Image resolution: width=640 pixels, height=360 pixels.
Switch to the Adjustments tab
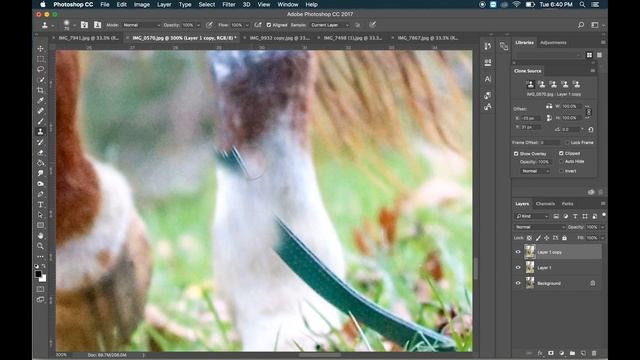coord(553,42)
